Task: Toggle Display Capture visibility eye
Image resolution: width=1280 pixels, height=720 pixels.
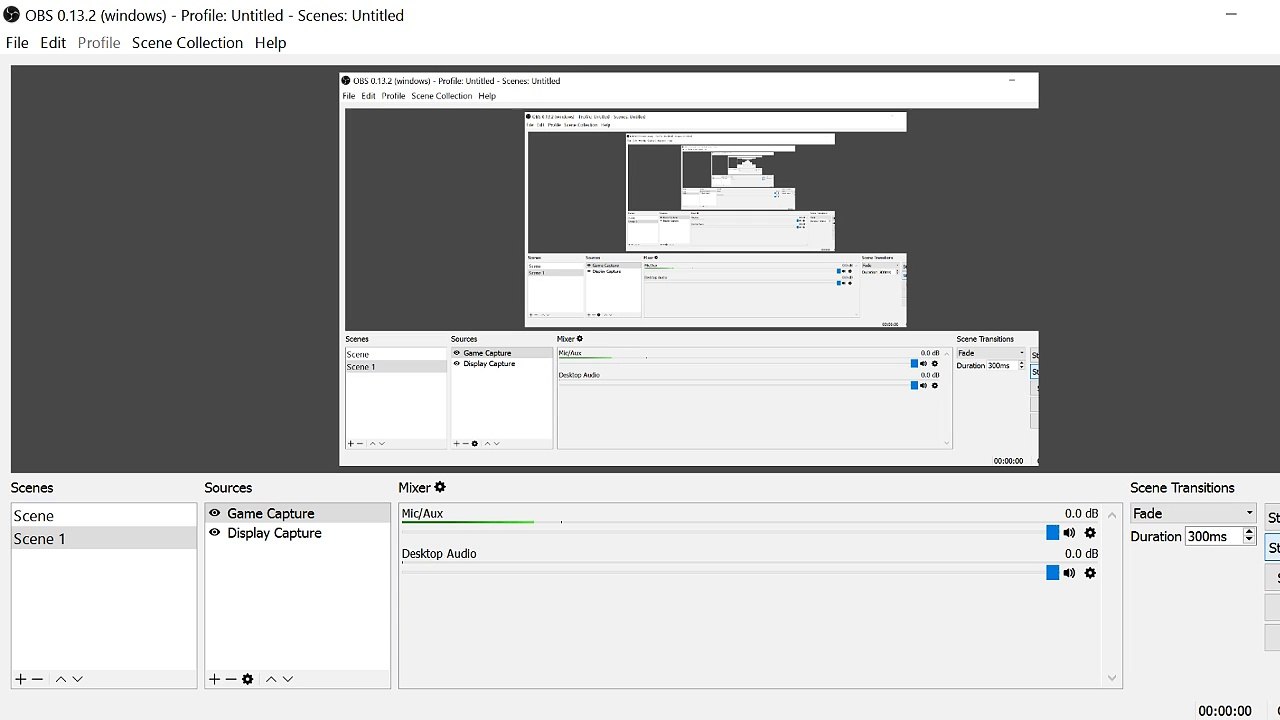Action: pos(214,533)
